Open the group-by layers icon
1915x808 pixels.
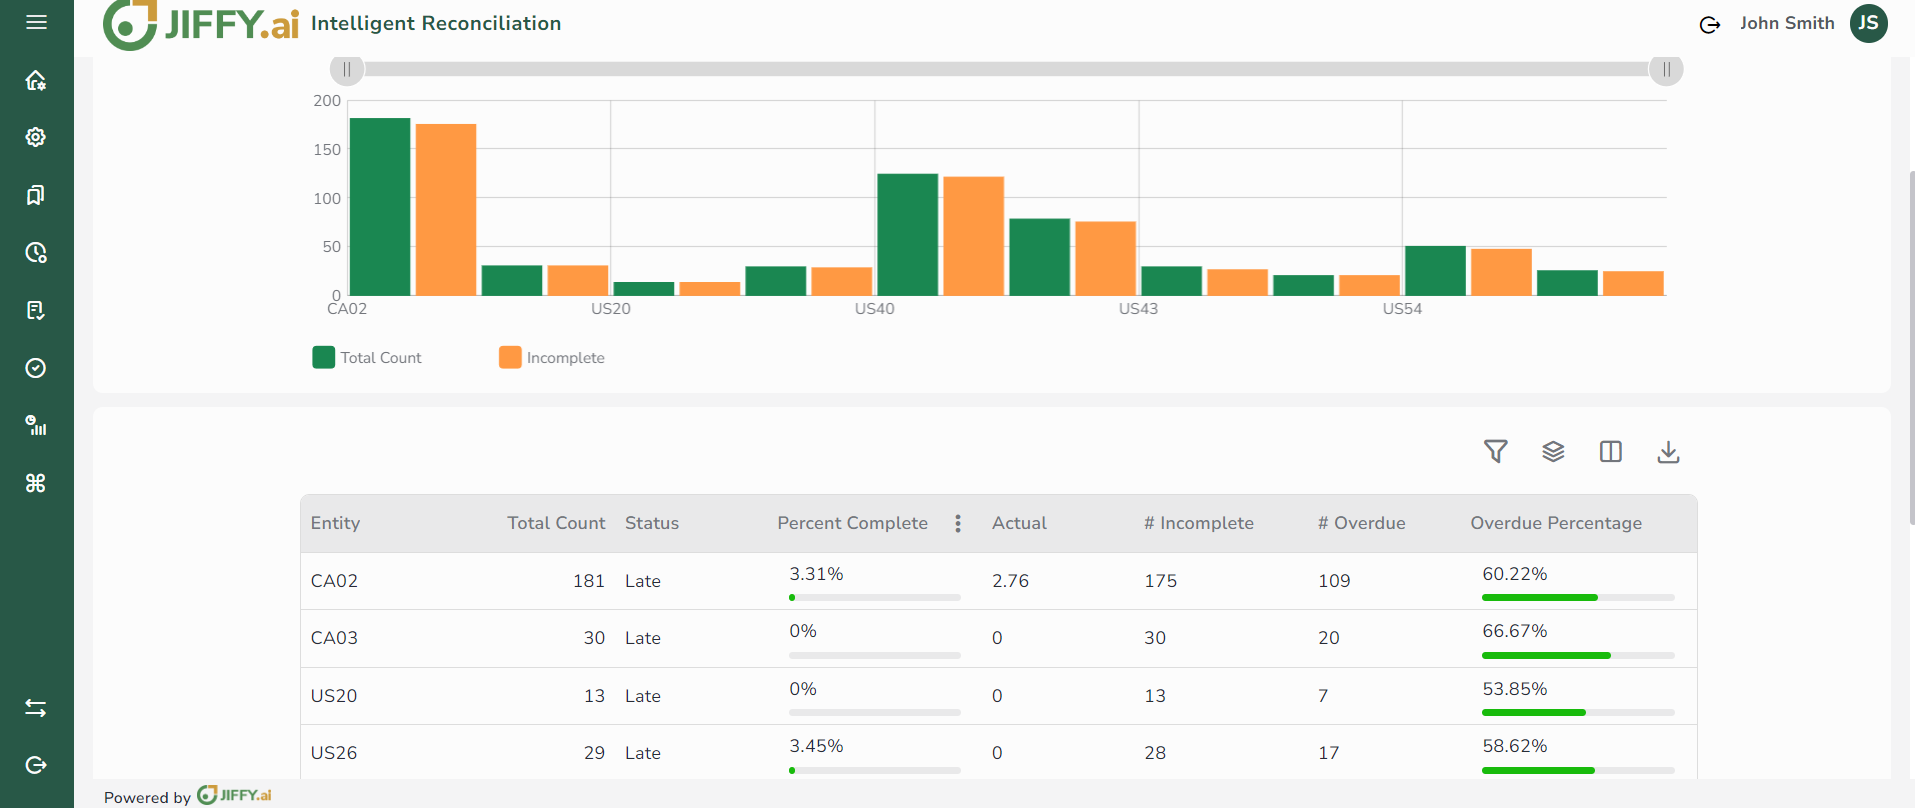(1553, 452)
